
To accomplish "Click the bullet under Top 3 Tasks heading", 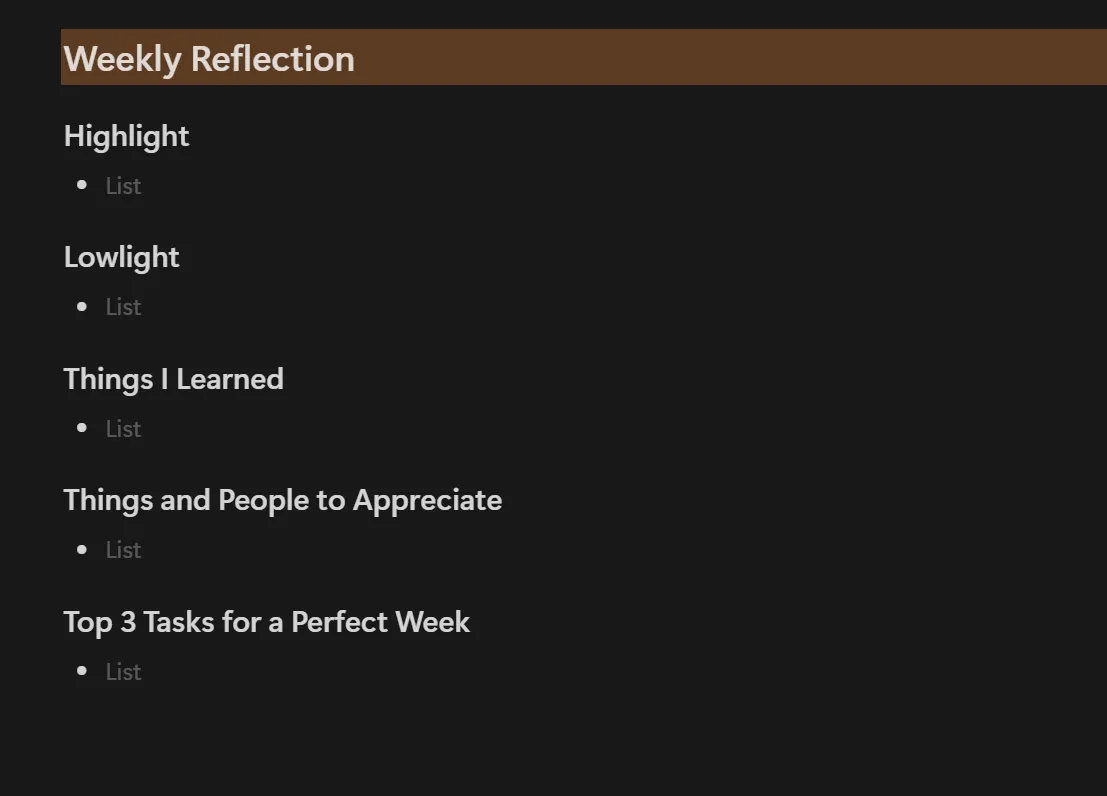I will 82,671.
